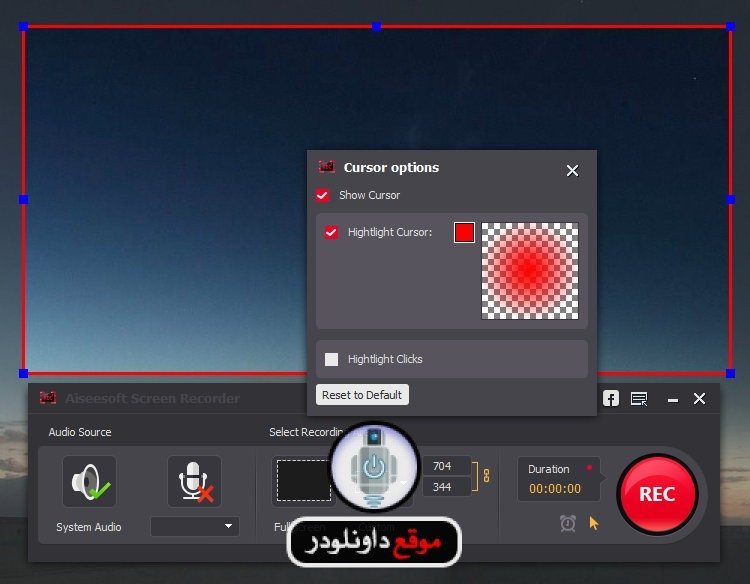Toggle the aspect ratio lock chain icon
This screenshot has width=750, height=584.
[487, 476]
